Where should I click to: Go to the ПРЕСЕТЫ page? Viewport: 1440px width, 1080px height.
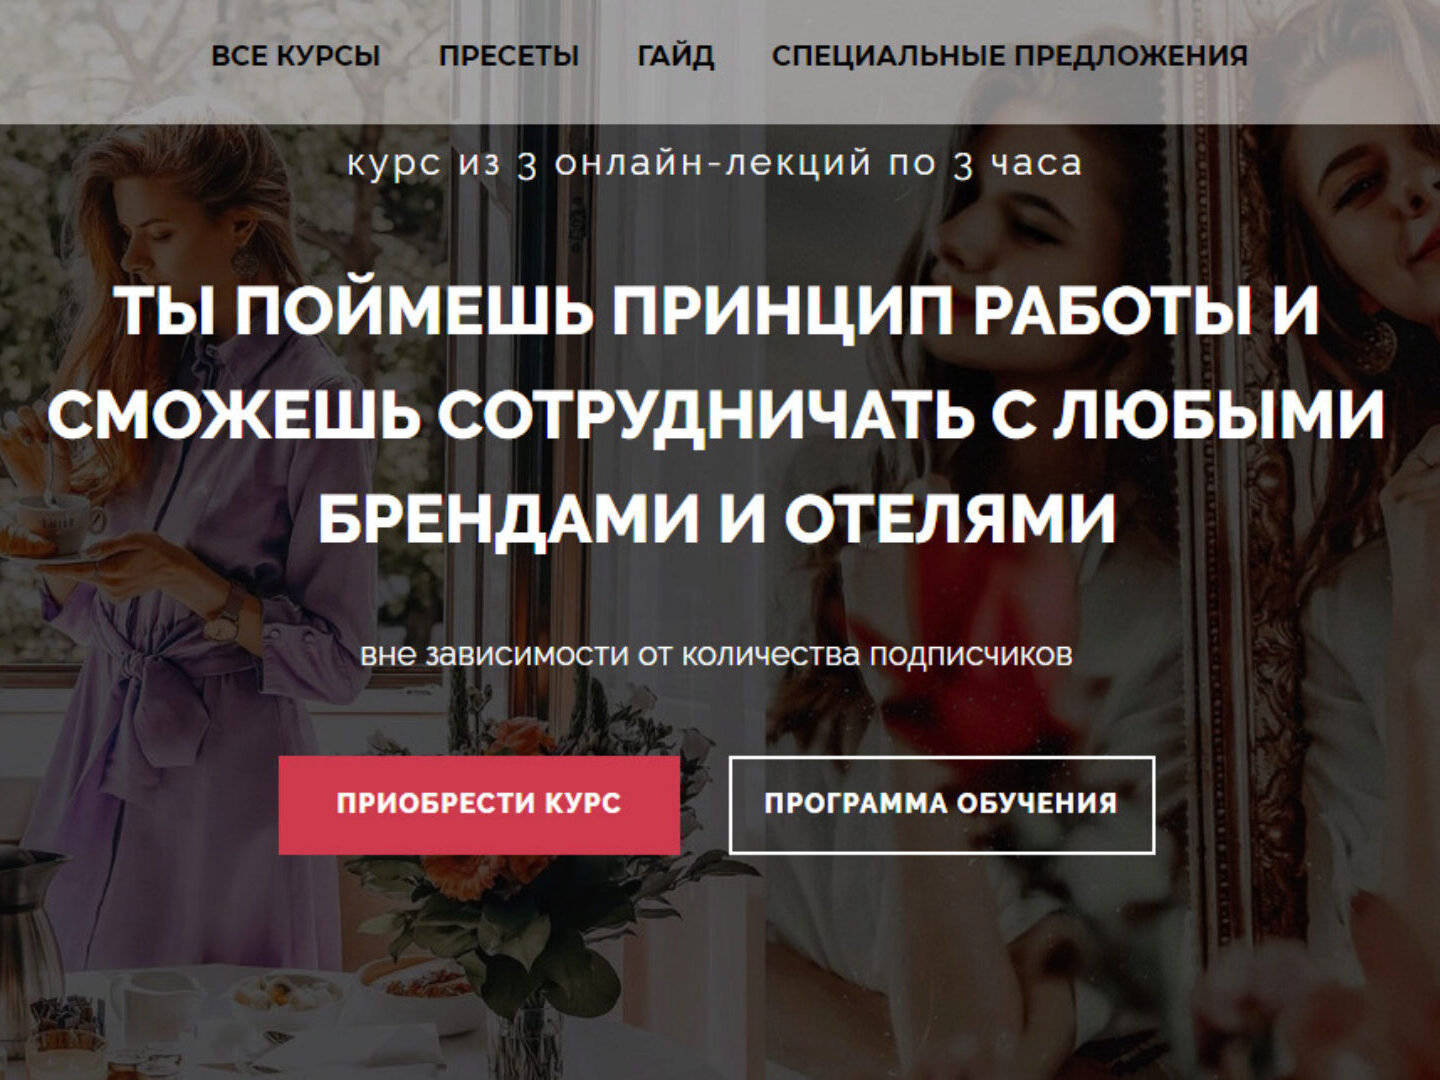(x=509, y=56)
